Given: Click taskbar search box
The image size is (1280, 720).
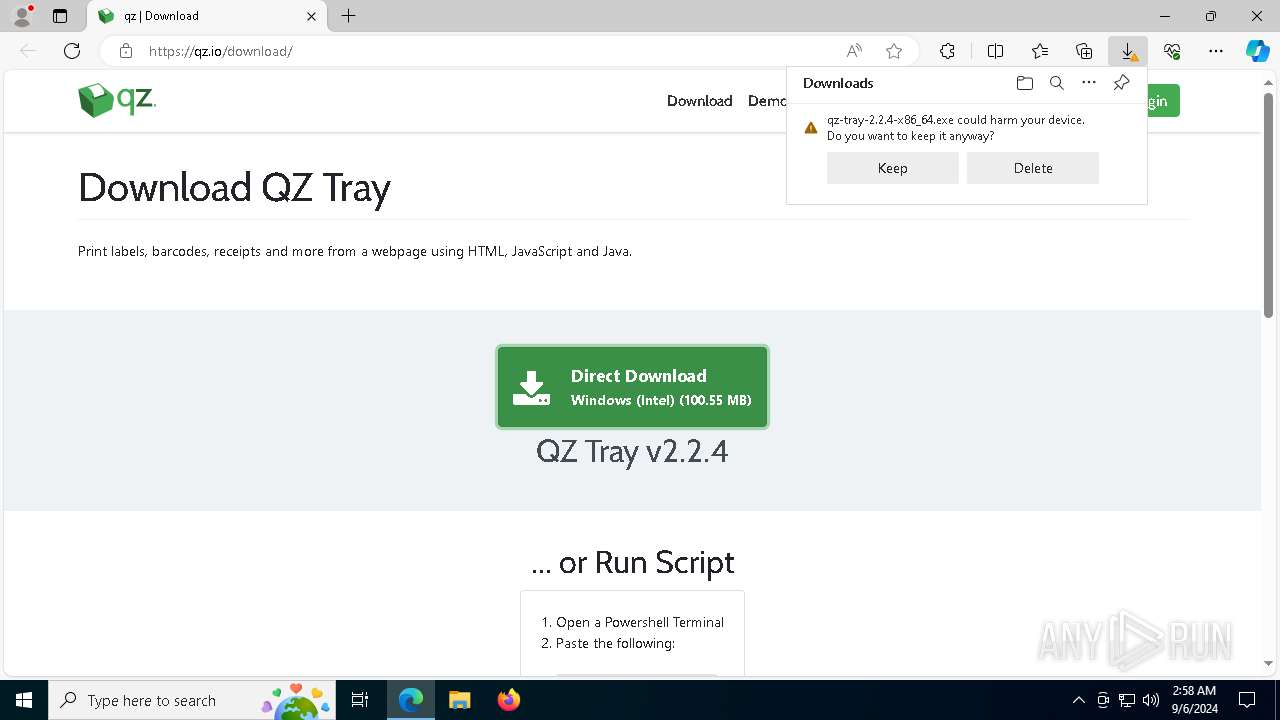Looking at the screenshot, I should tap(192, 700).
